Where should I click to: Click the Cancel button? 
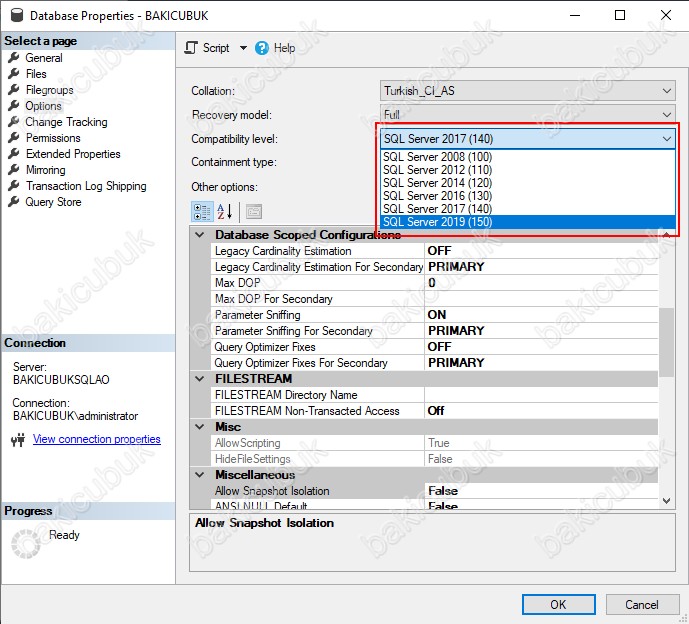[x=642, y=605]
